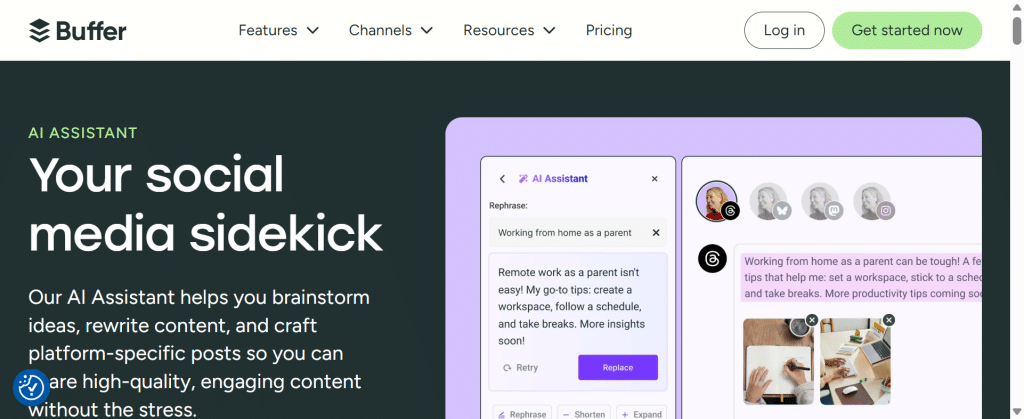
Task: Click the purple Replace button
Action: point(618,367)
